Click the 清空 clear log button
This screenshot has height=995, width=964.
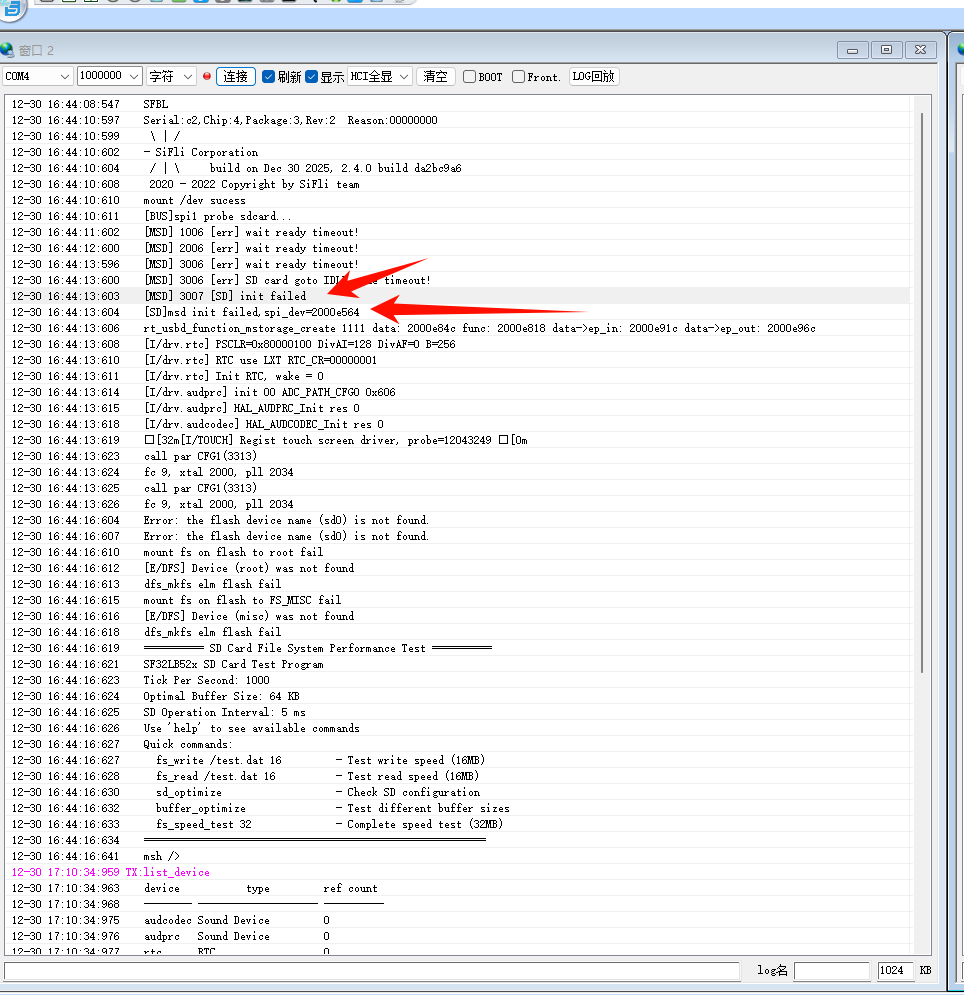coord(435,76)
